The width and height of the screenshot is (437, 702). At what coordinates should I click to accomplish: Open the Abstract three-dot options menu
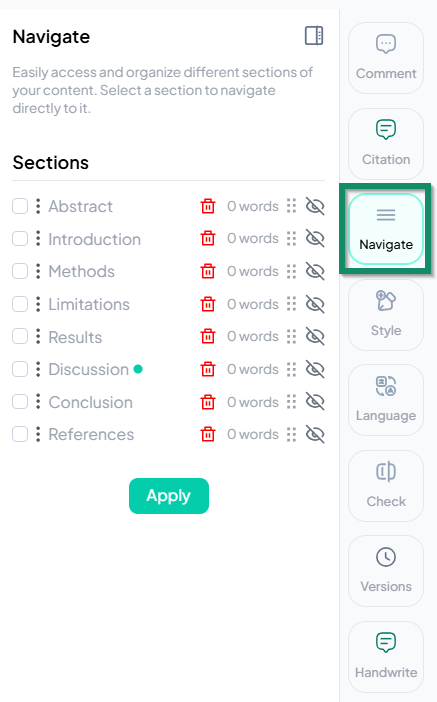38,206
